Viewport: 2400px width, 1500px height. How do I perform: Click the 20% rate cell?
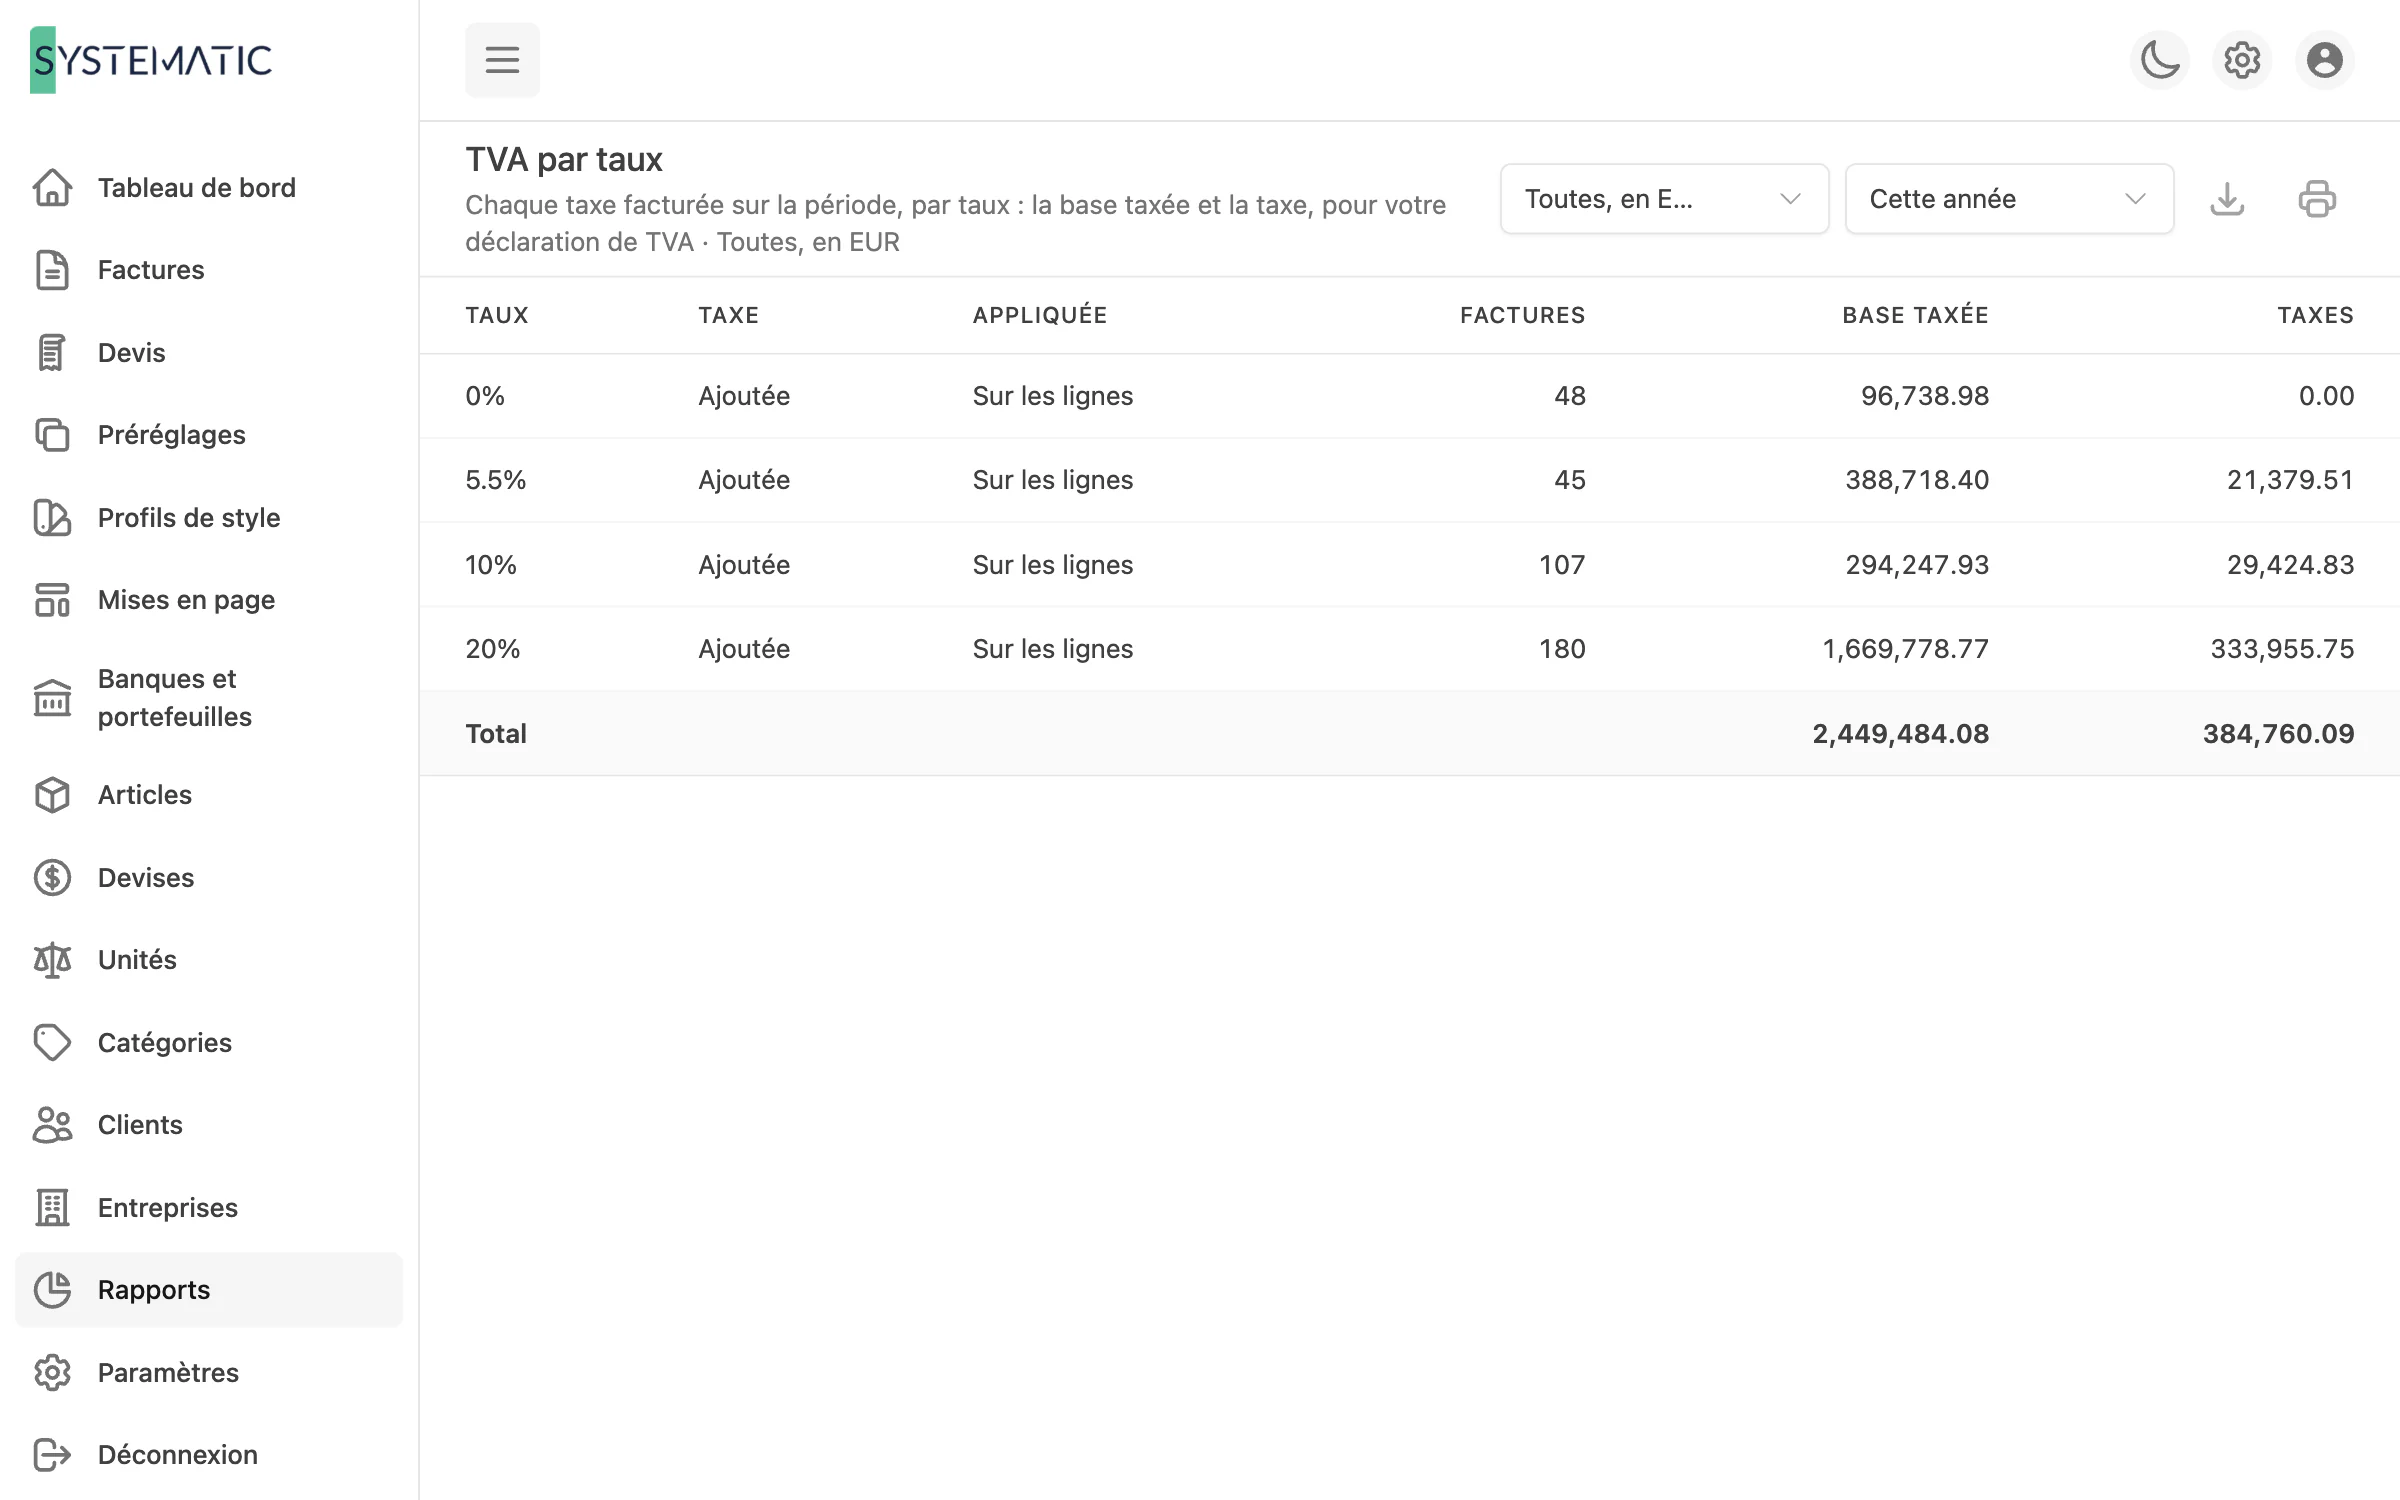493,649
